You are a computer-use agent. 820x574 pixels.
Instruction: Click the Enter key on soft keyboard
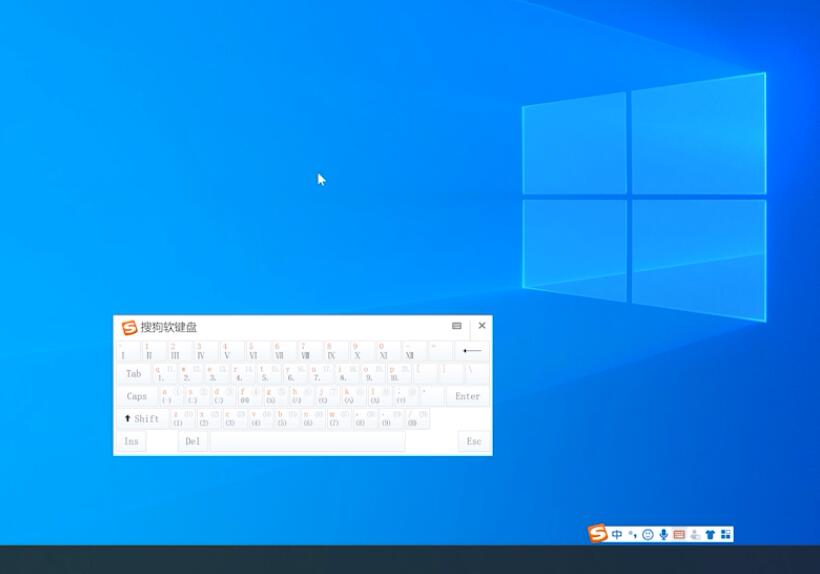coord(468,396)
